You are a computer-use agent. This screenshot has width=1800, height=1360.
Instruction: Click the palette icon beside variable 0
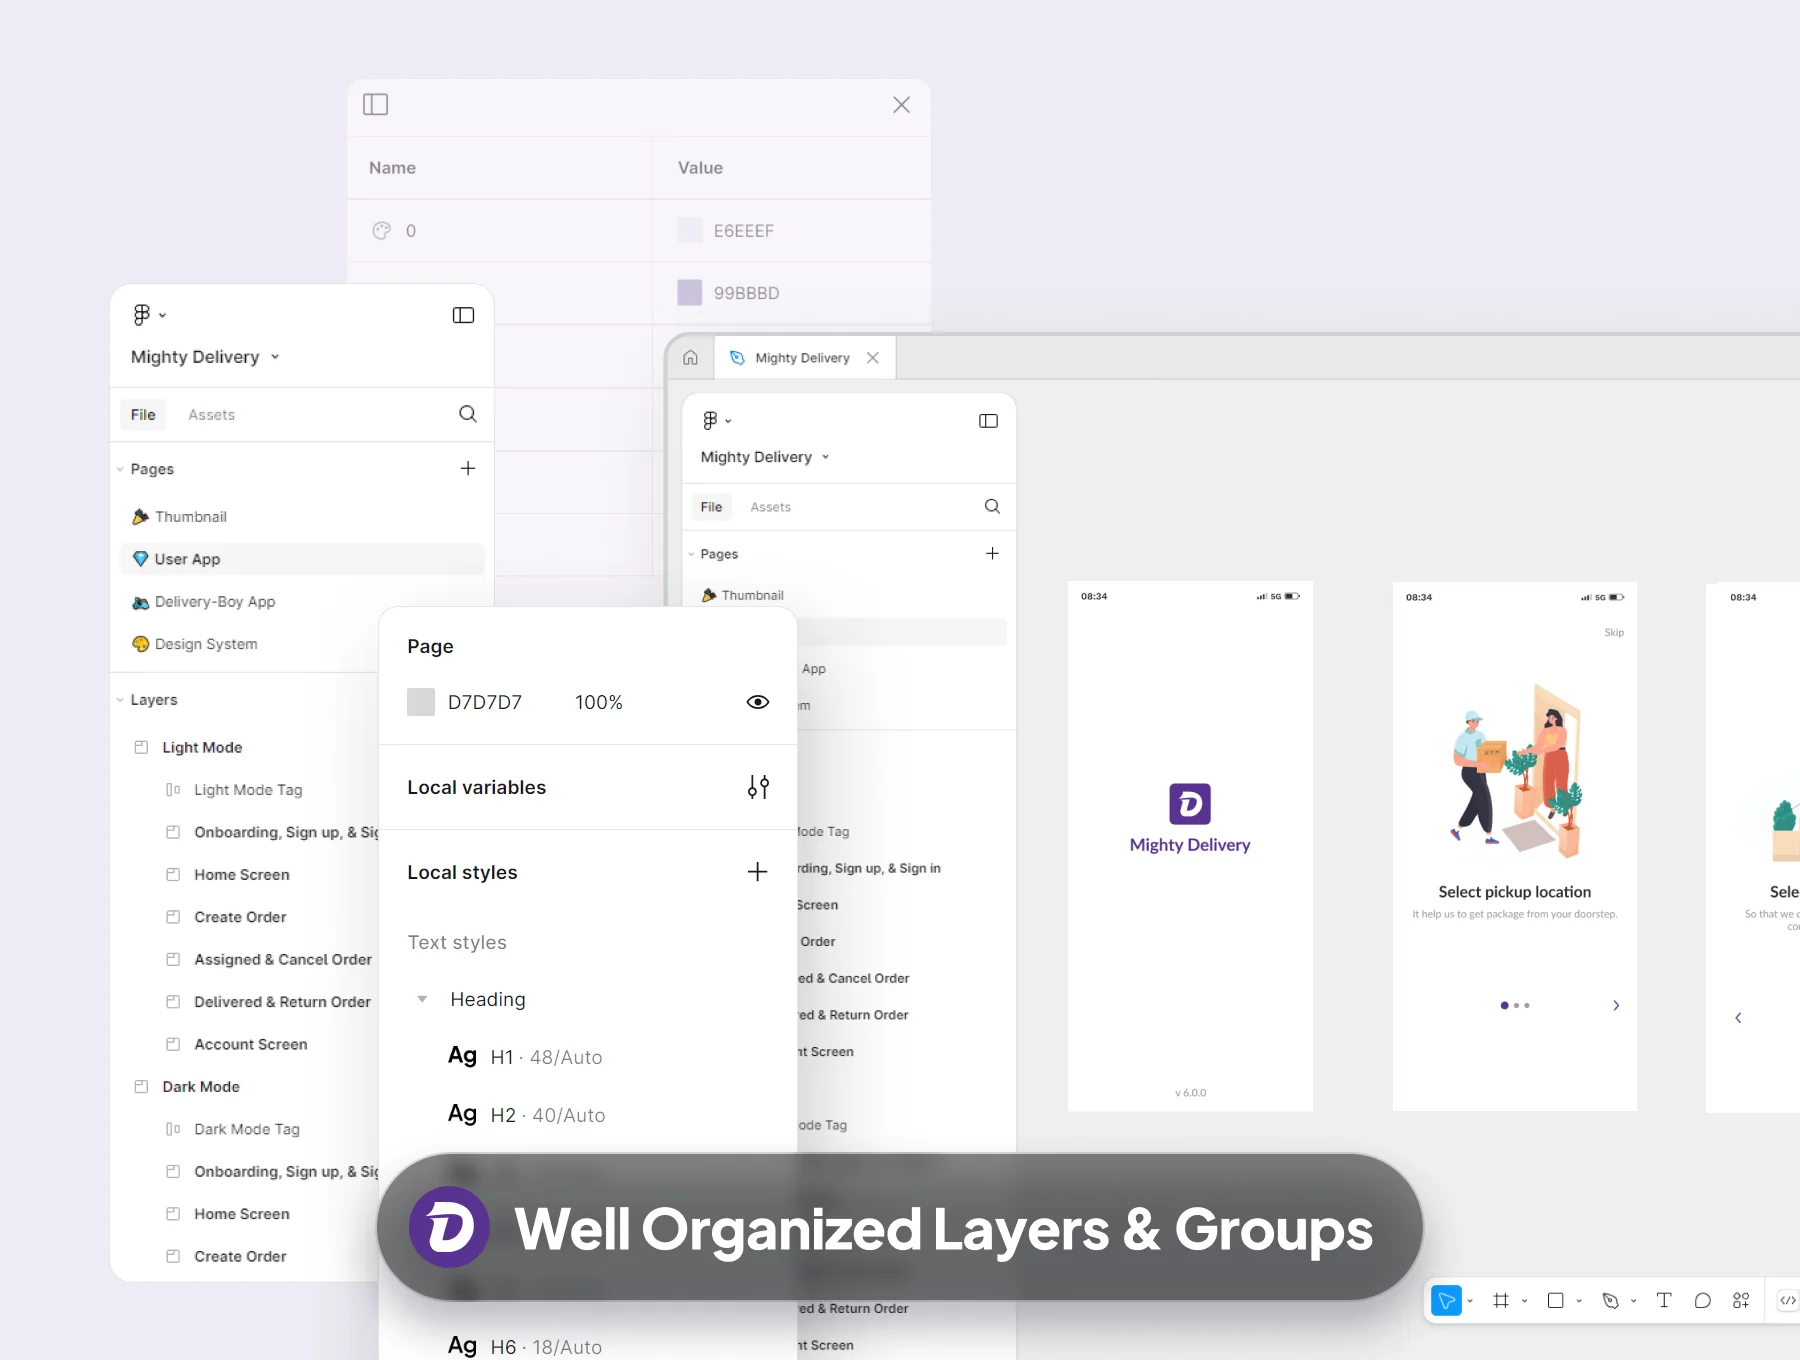pyautogui.click(x=381, y=231)
